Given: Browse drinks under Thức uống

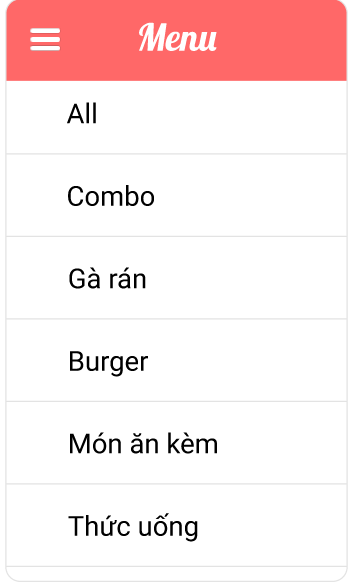Looking at the screenshot, I should click(x=176, y=525).
